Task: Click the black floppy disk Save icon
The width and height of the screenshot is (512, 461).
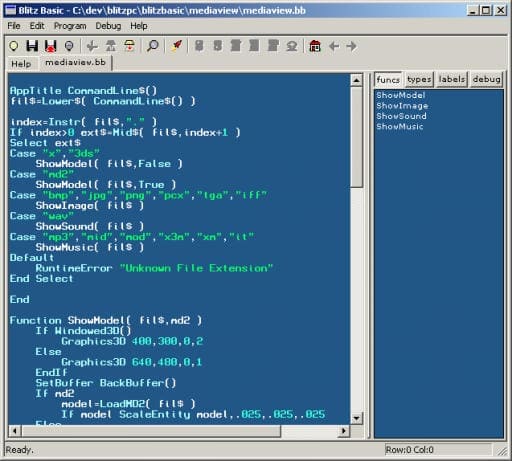Action: 32,46
